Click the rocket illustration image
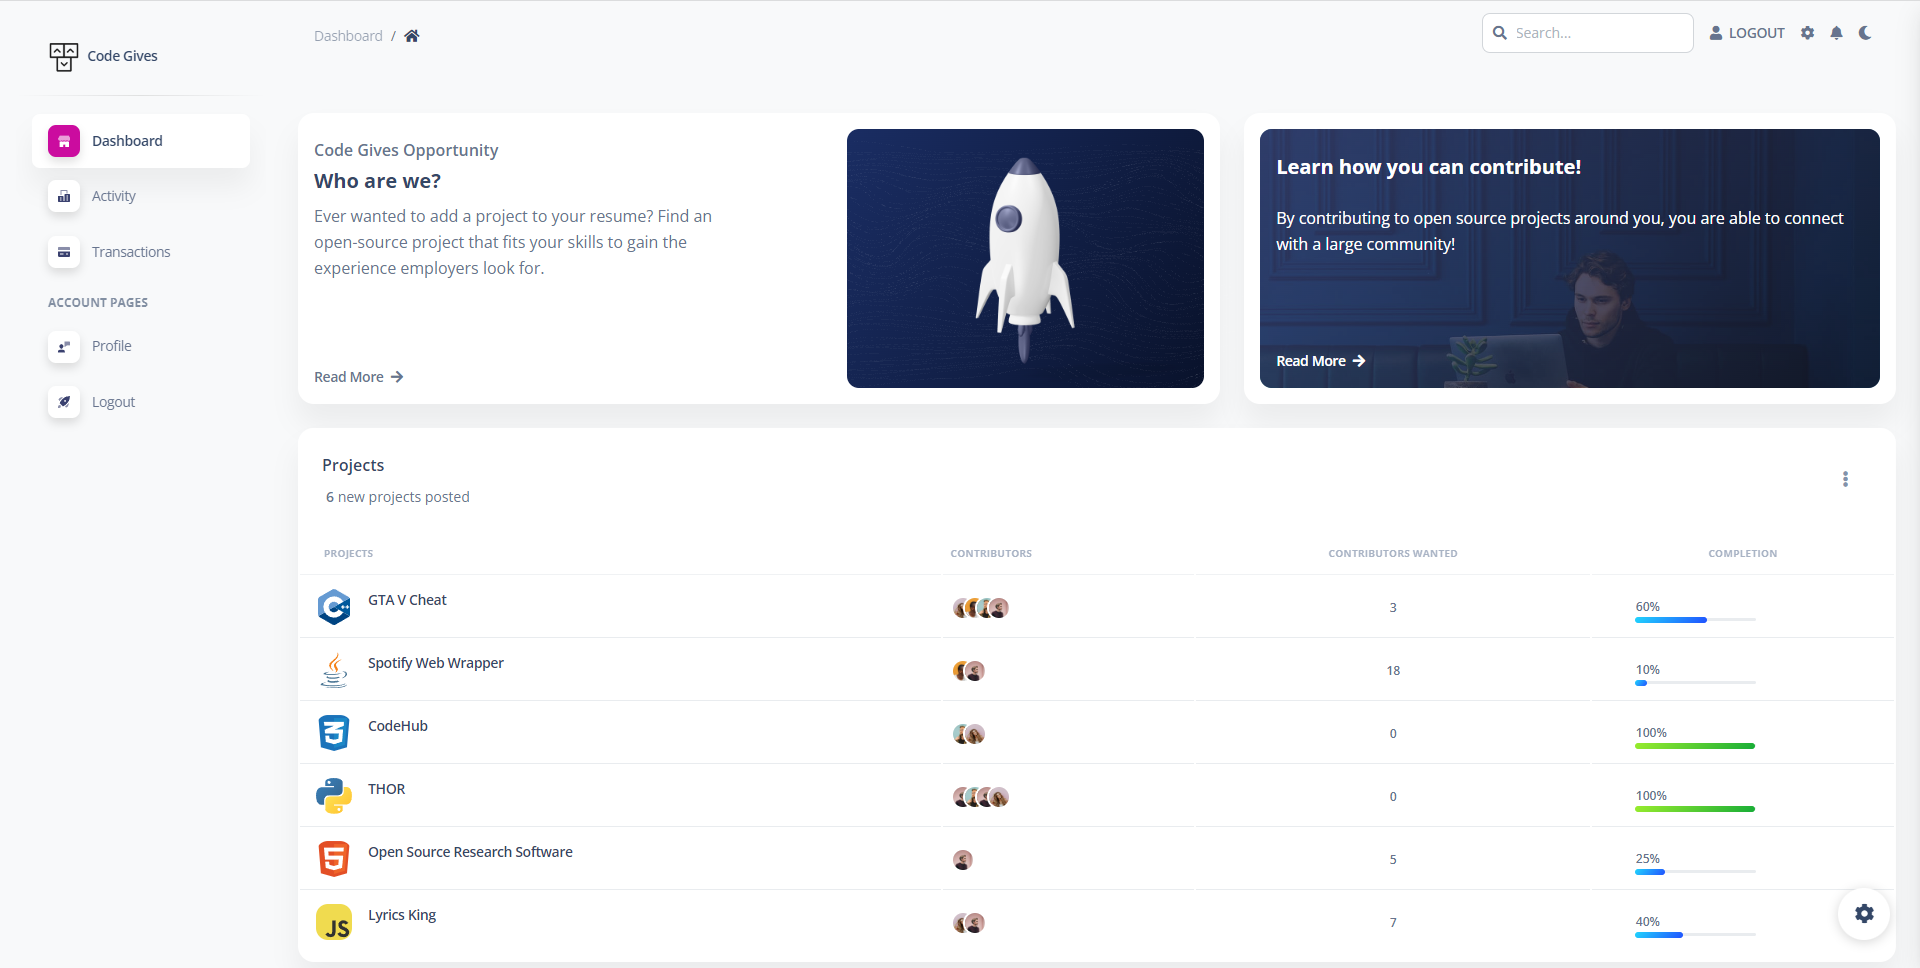 (1025, 258)
